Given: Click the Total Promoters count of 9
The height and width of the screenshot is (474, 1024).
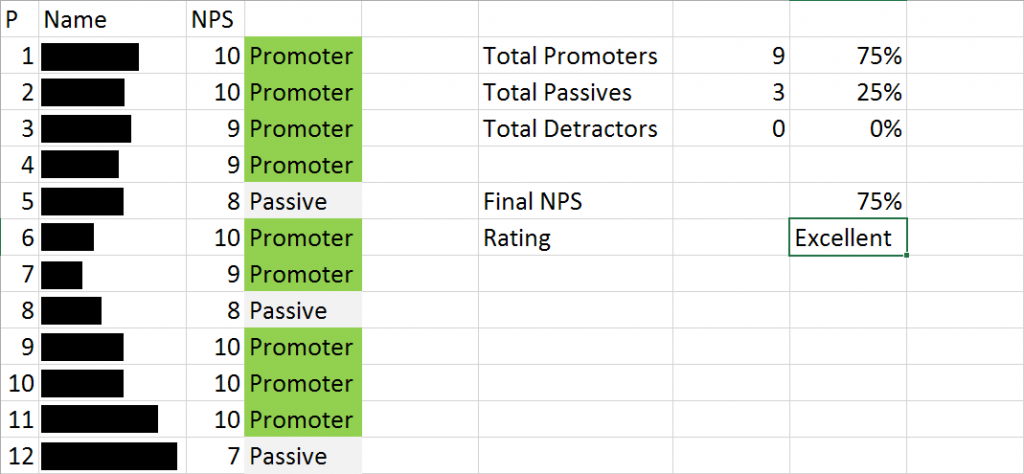Looking at the screenshot, I should pos(731,56).
